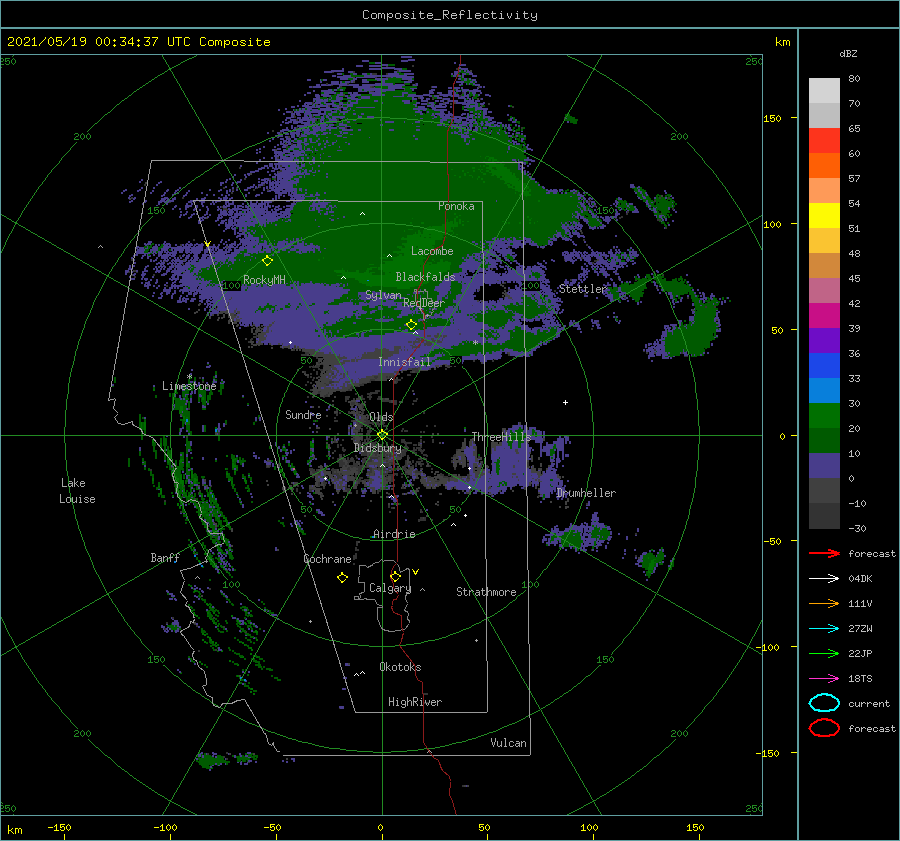Click the yellow 'v' marker beside Calgary diamond
The height and width of the screenshot is (841, 900).
pos(416,572)
